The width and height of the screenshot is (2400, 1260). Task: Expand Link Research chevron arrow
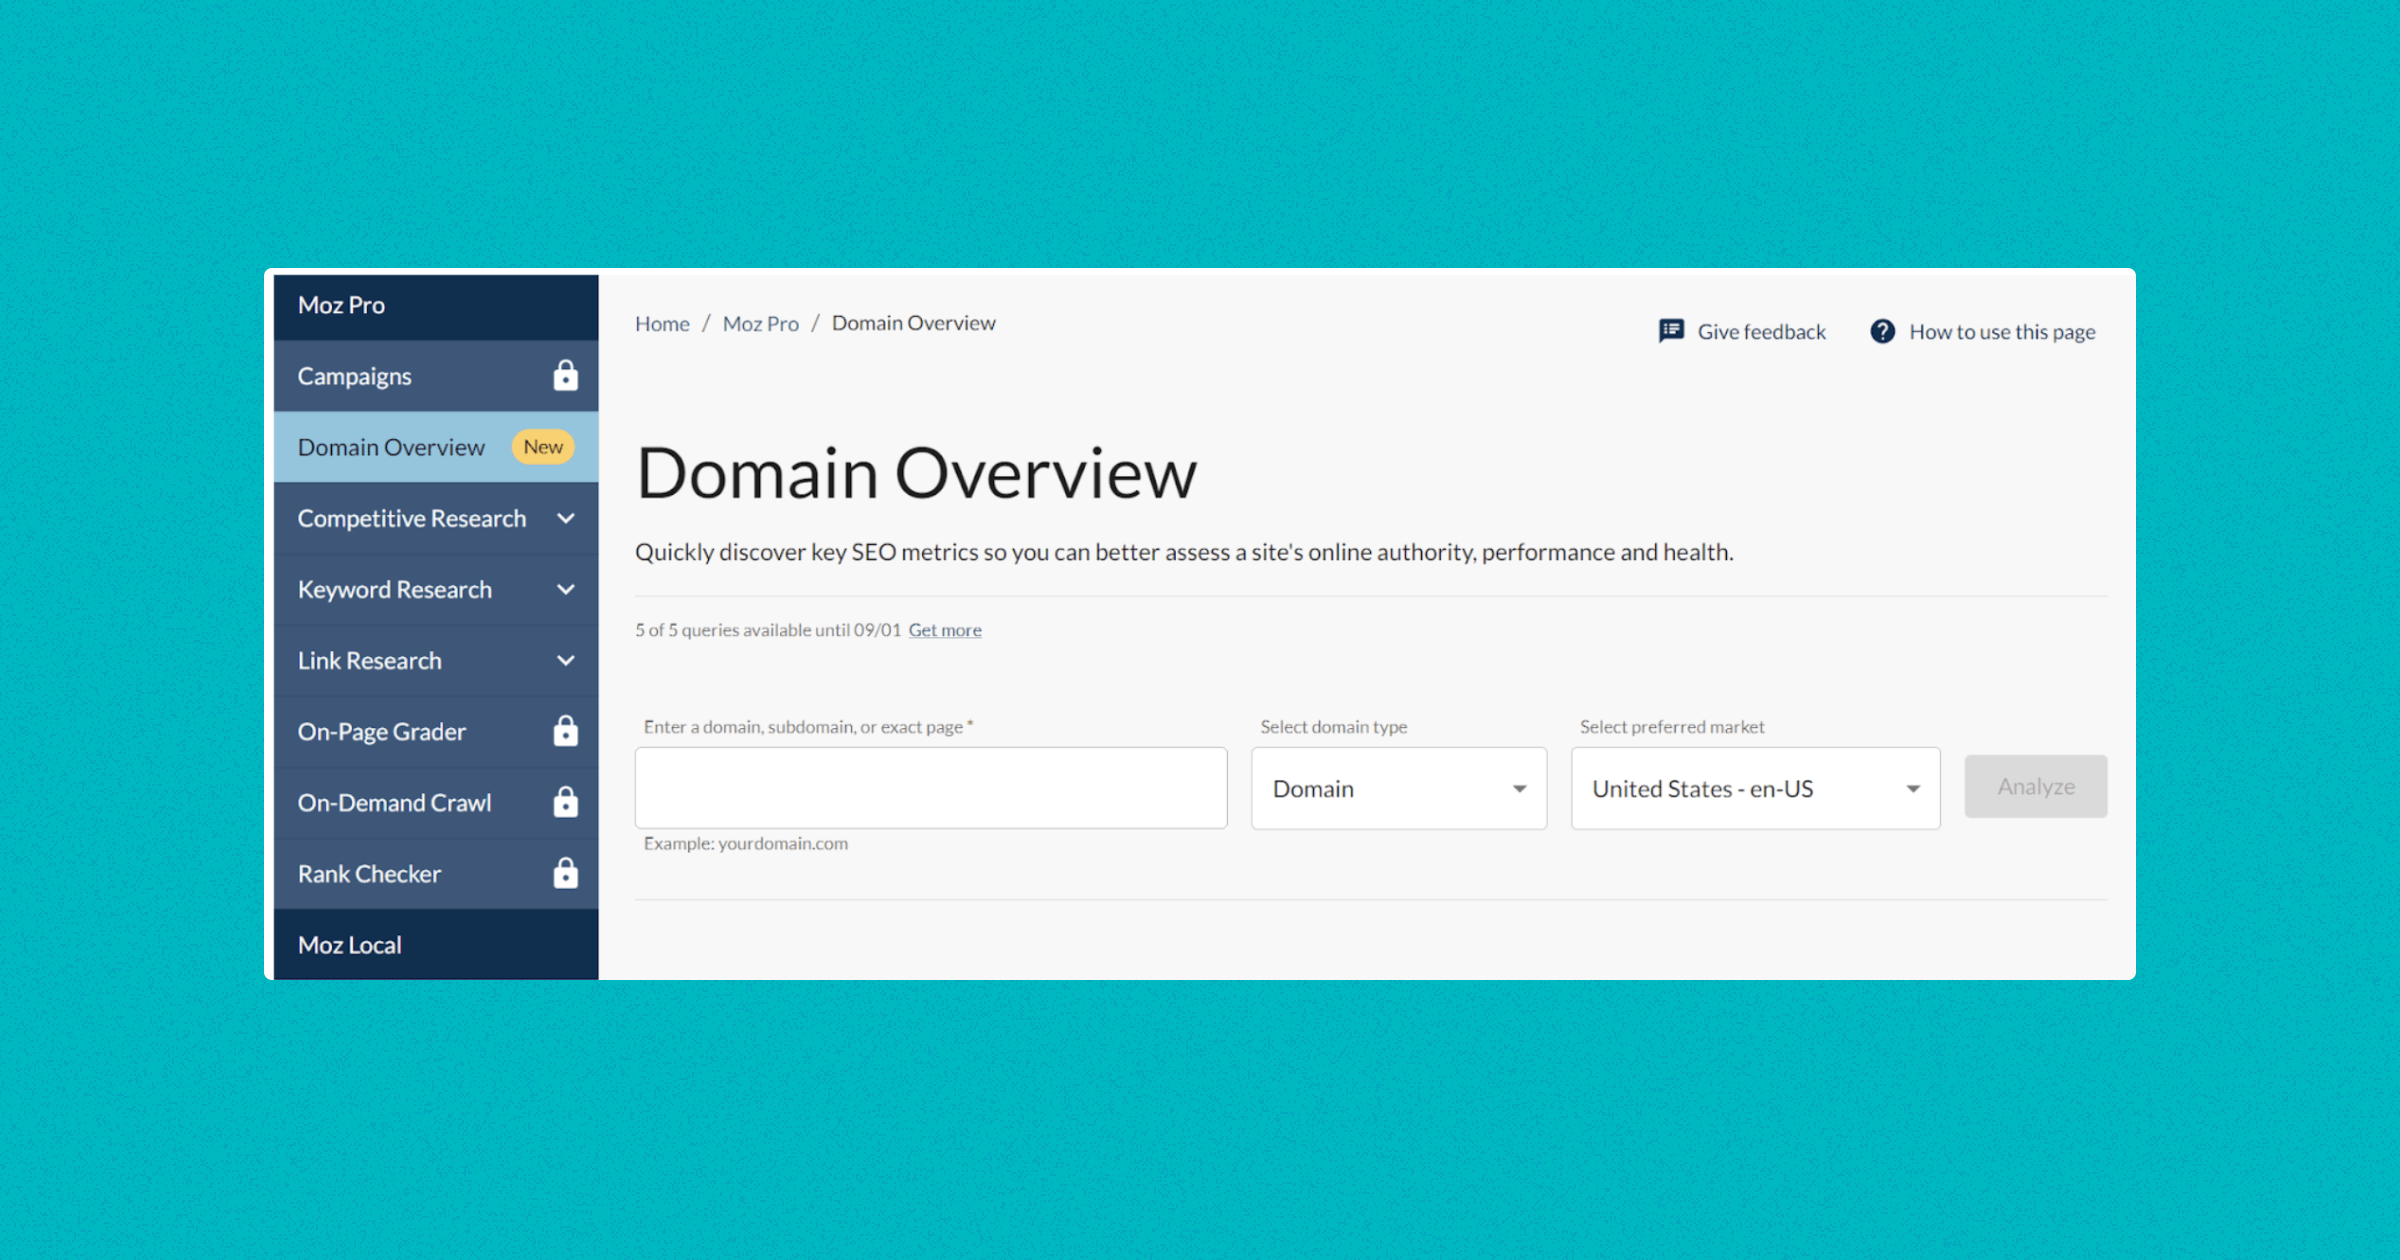click(x=566, y=661)
